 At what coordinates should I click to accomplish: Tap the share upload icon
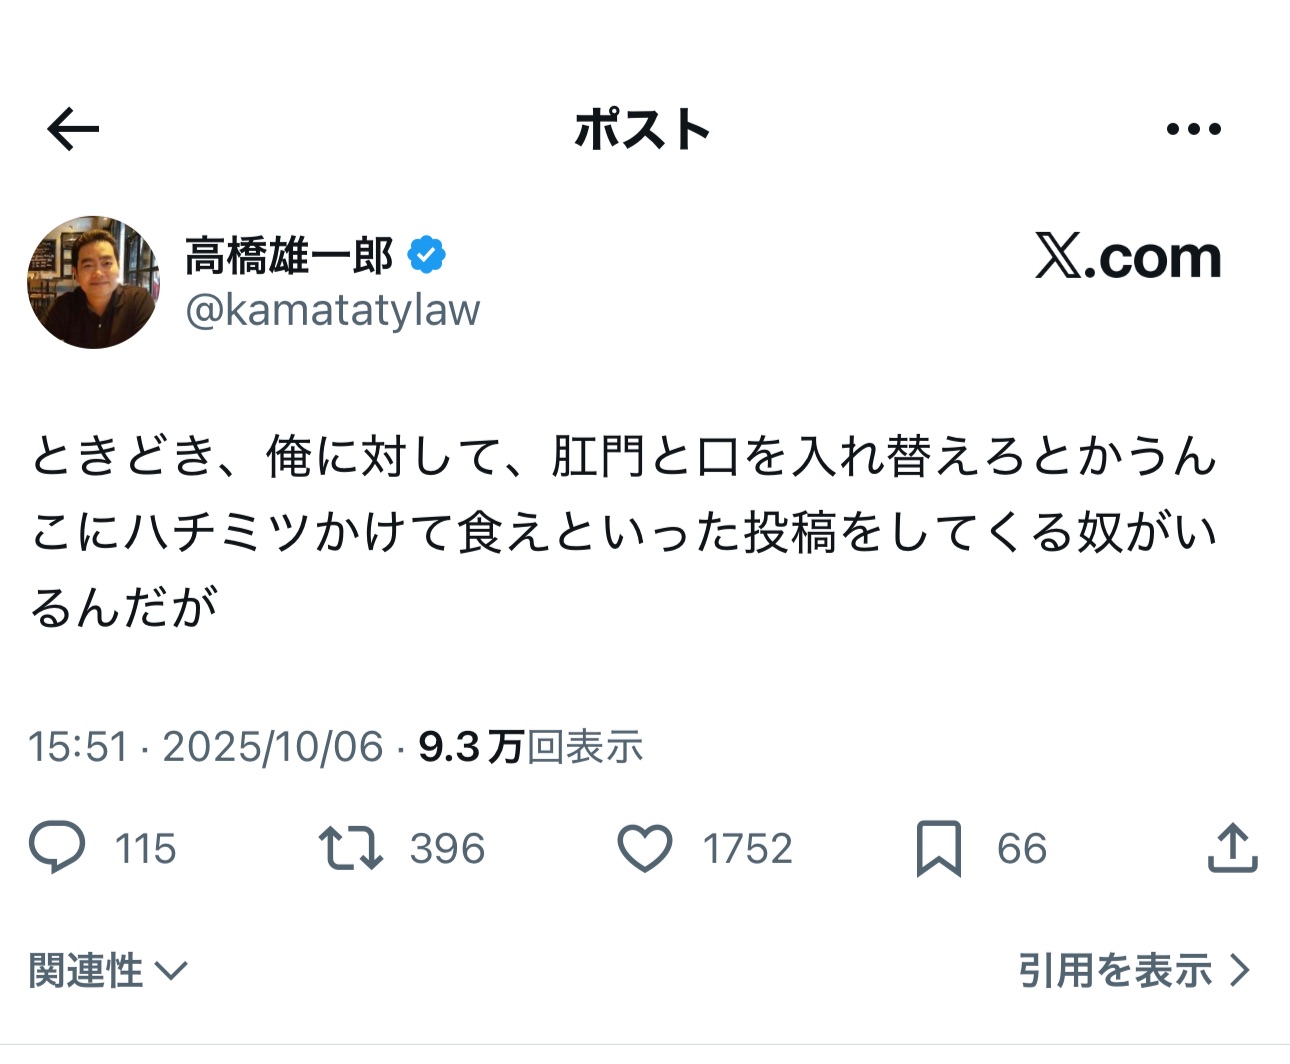(1232, 848)
